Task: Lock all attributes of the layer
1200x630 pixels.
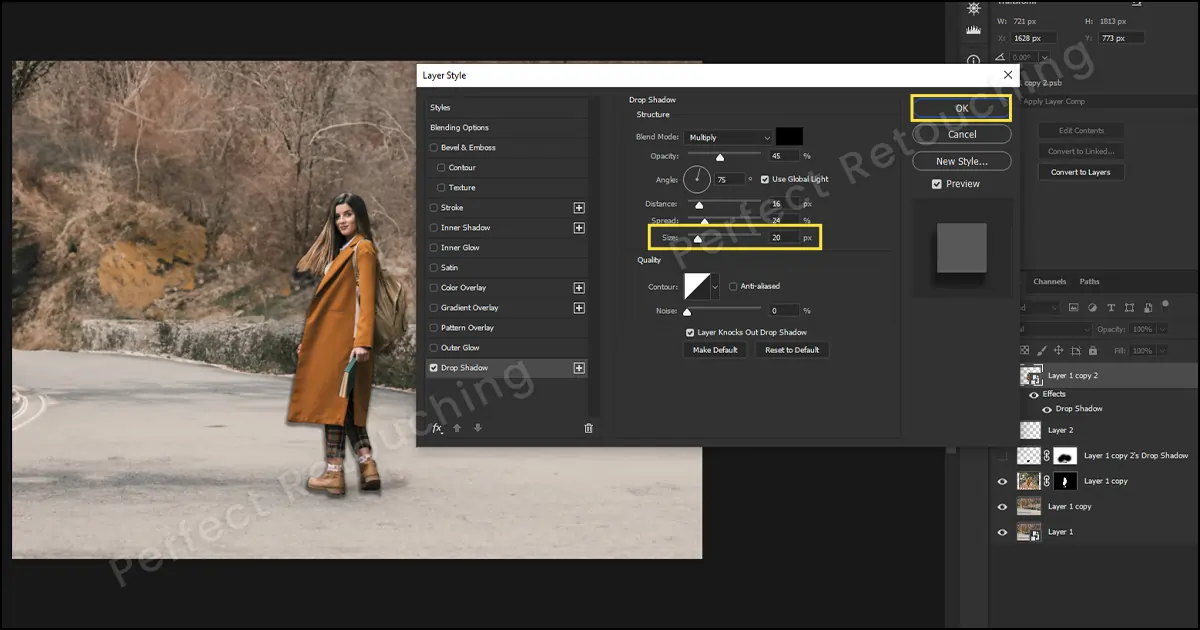Action: pos(1093,350)
